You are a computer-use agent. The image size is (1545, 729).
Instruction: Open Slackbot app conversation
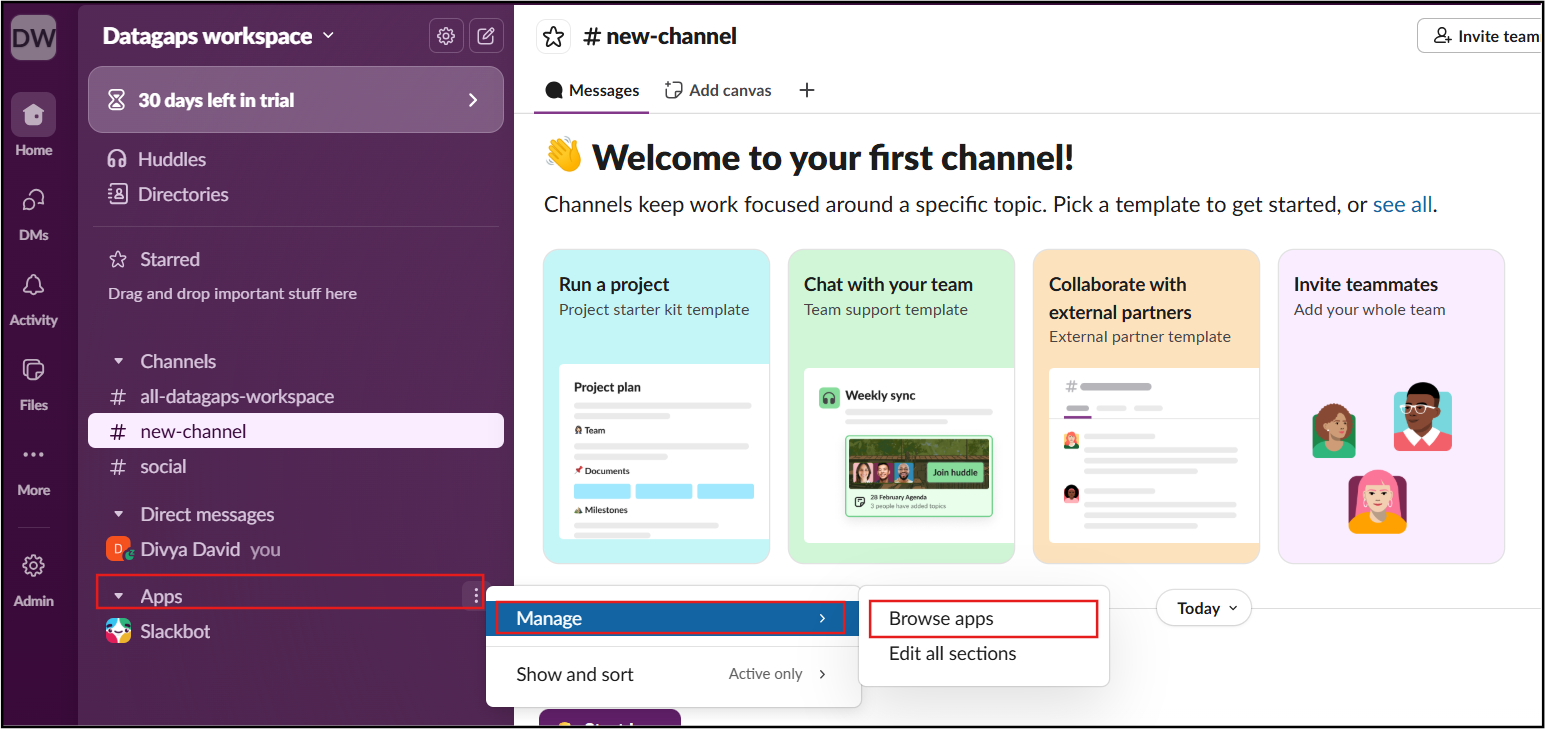296,631
